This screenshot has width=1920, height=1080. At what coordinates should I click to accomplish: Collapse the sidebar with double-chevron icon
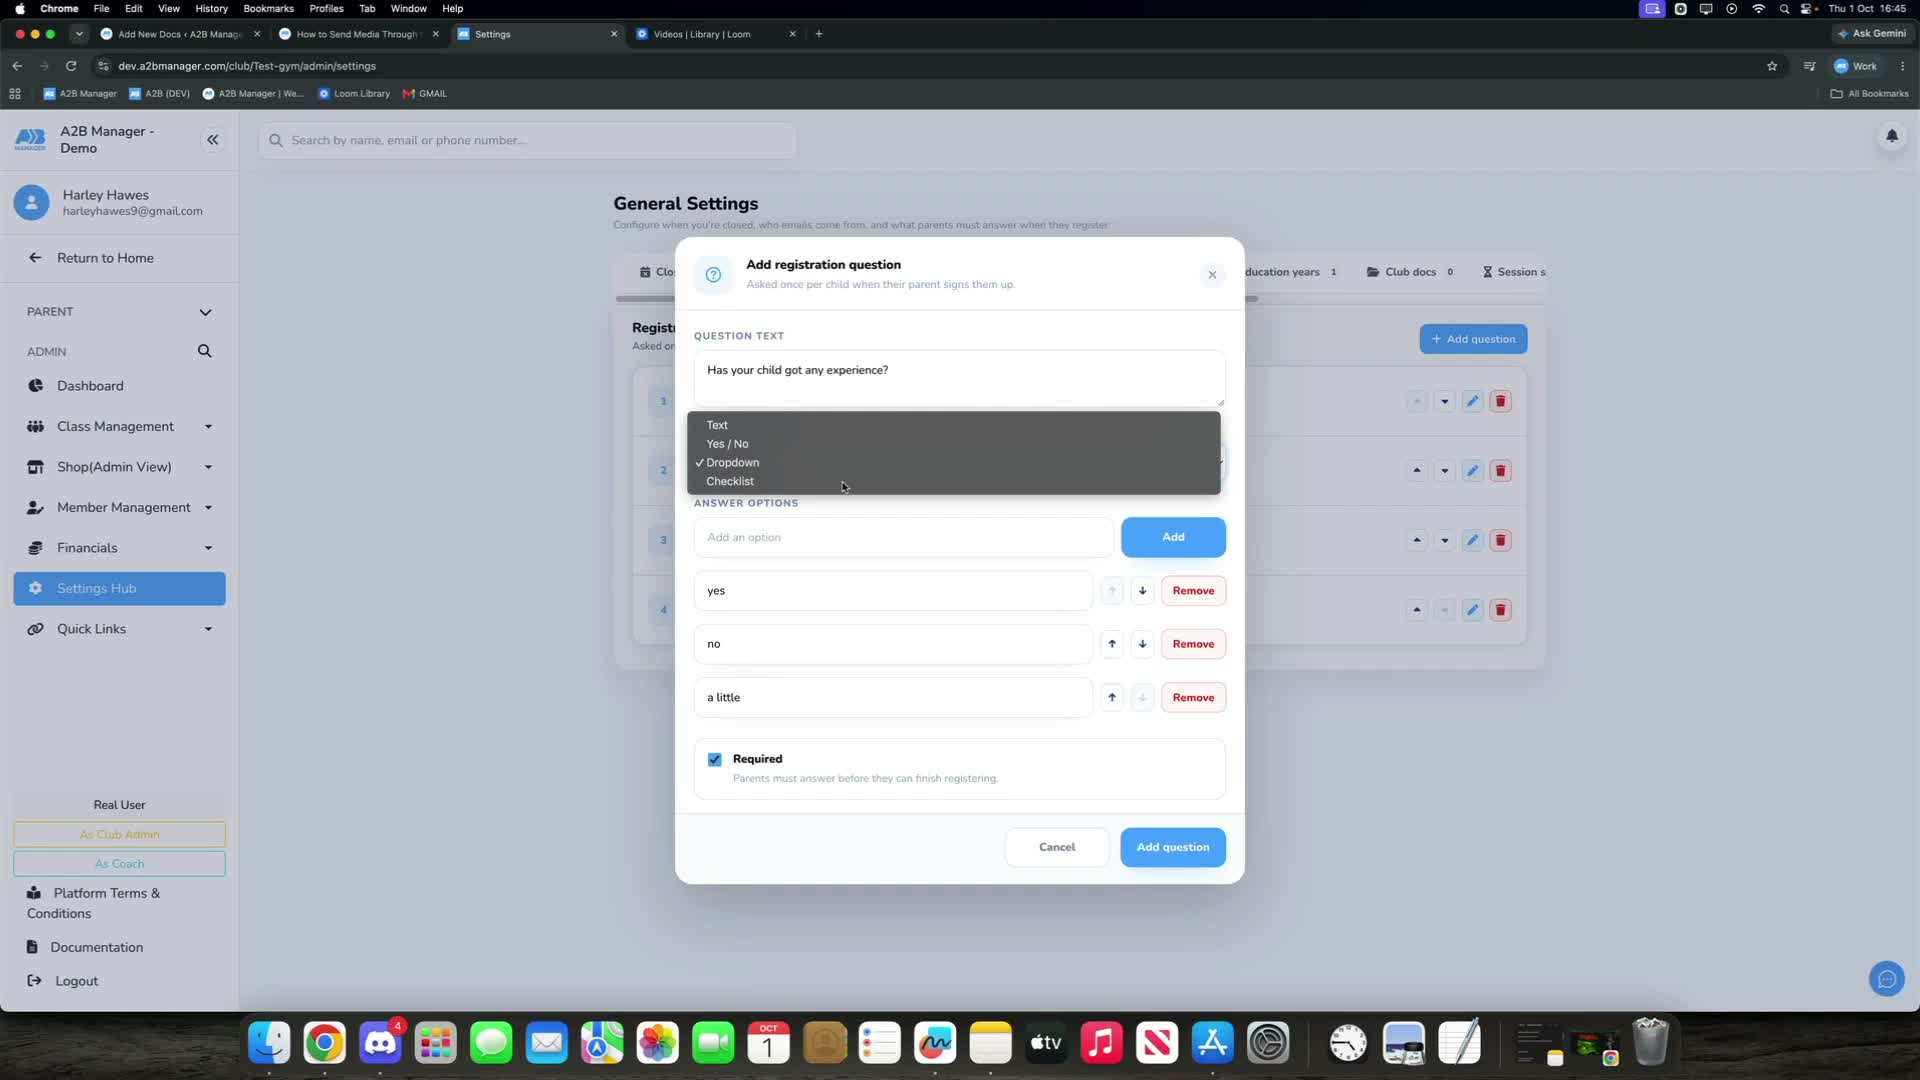[212, 140]
